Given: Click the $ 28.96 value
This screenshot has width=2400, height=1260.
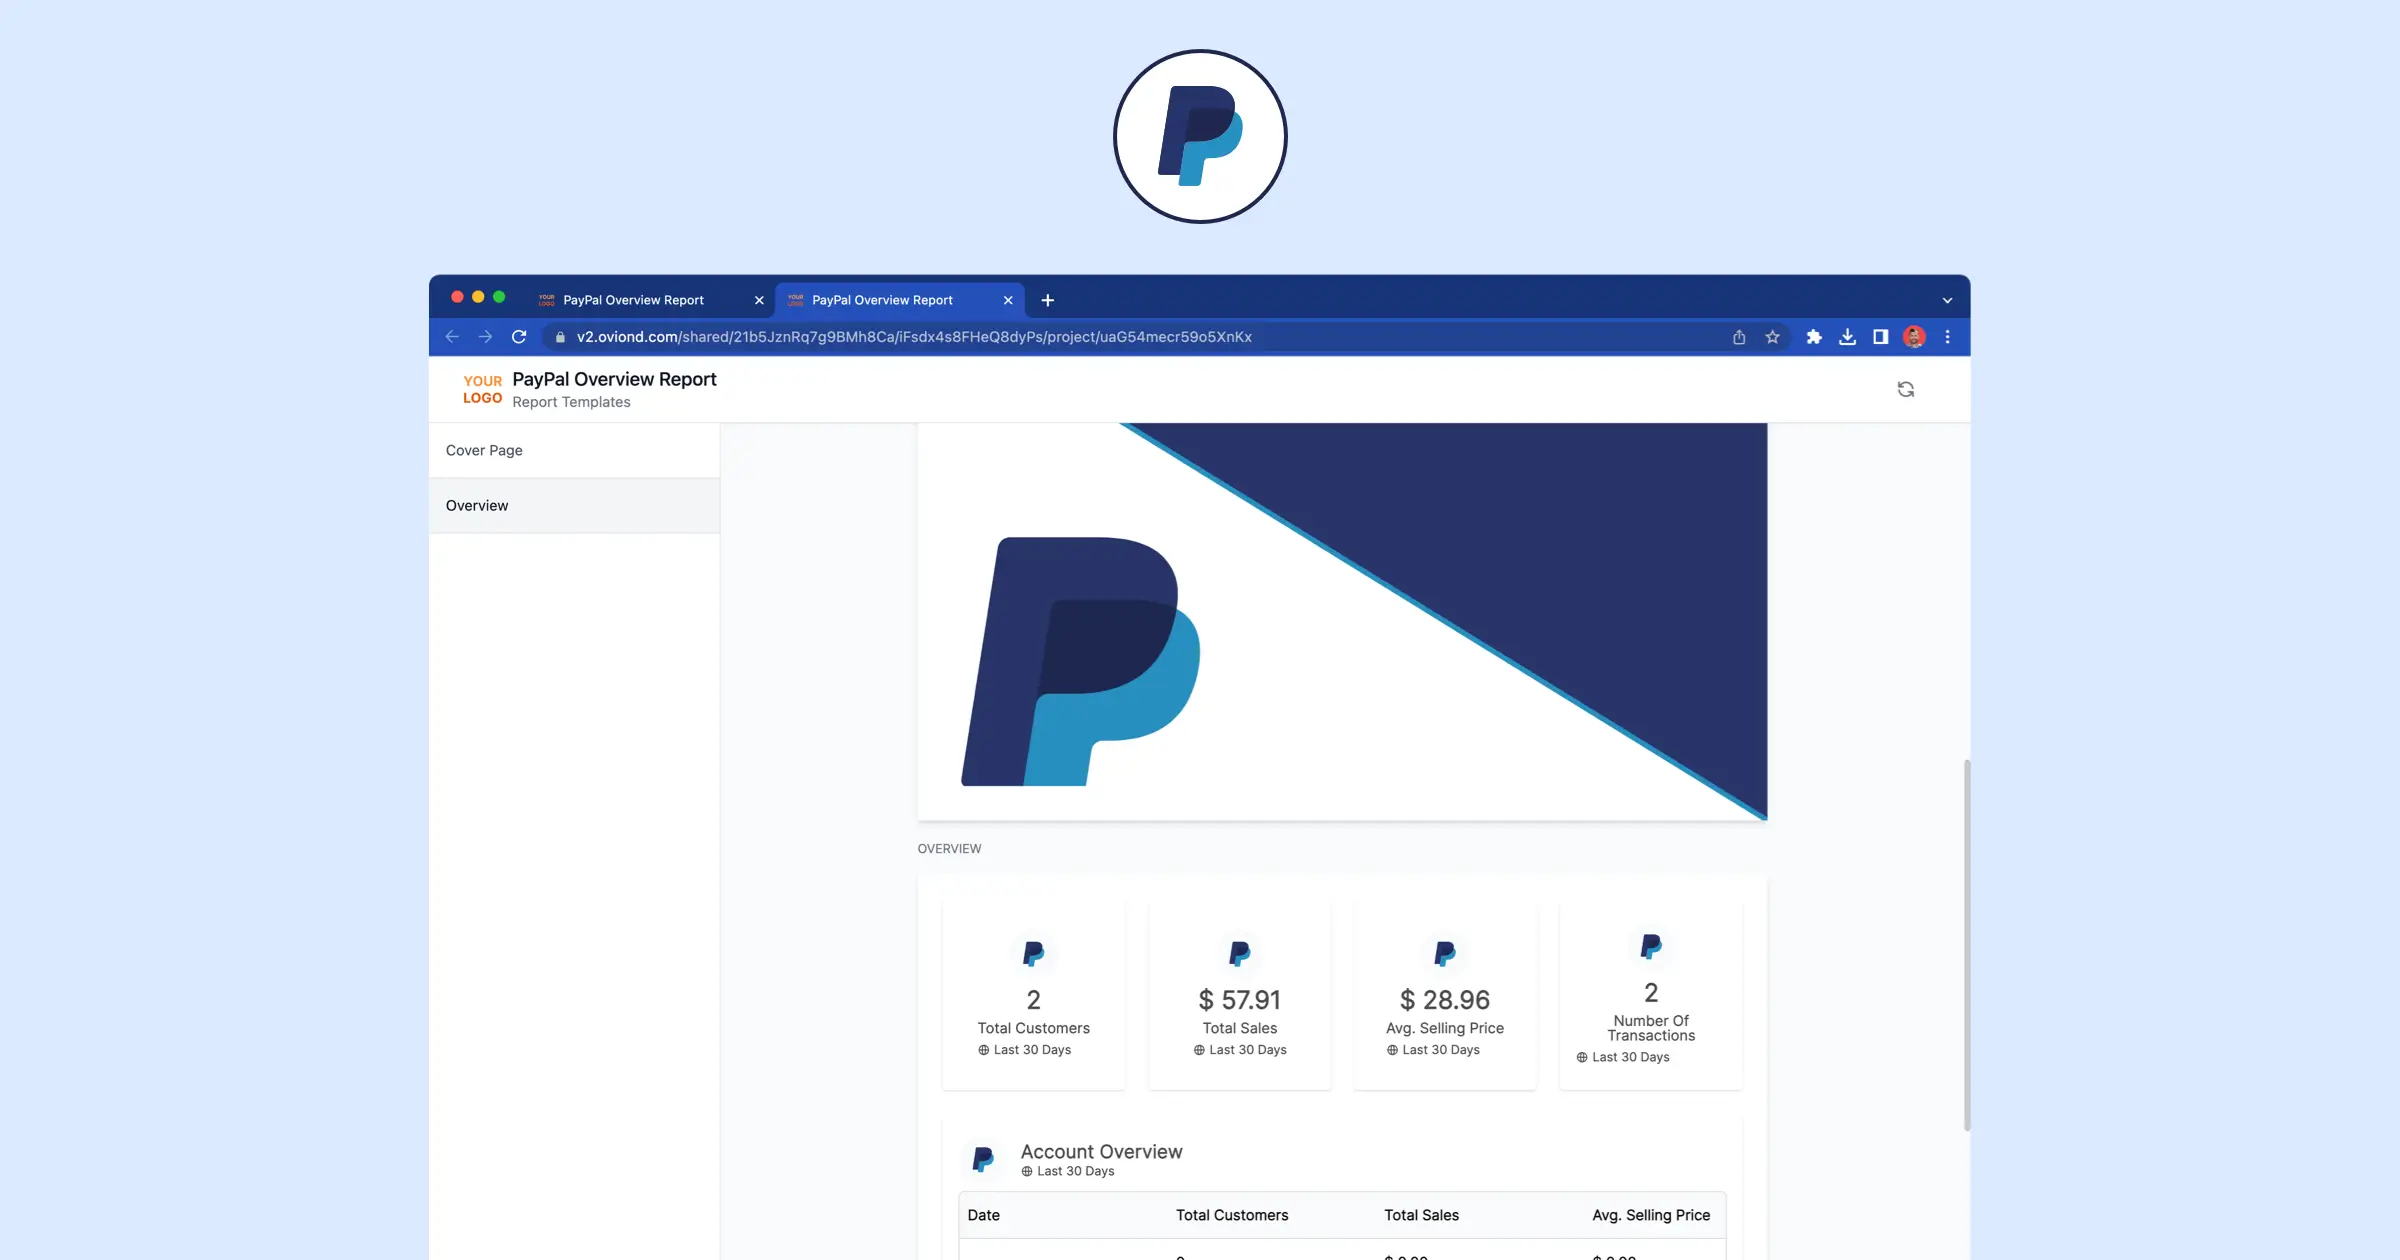Looking at the screenshot, I should coord(1444,1000).
